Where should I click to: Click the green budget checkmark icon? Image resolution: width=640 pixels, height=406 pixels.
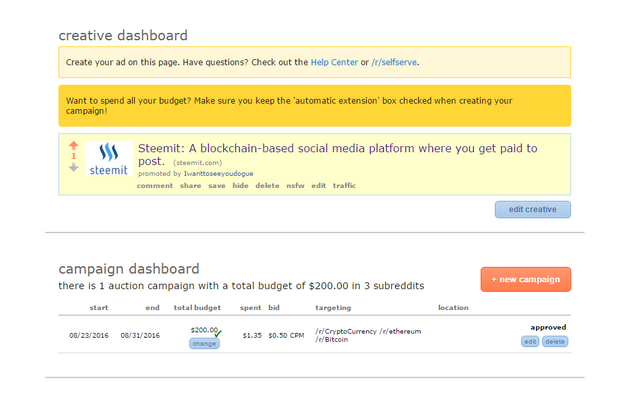pos(218,333)
